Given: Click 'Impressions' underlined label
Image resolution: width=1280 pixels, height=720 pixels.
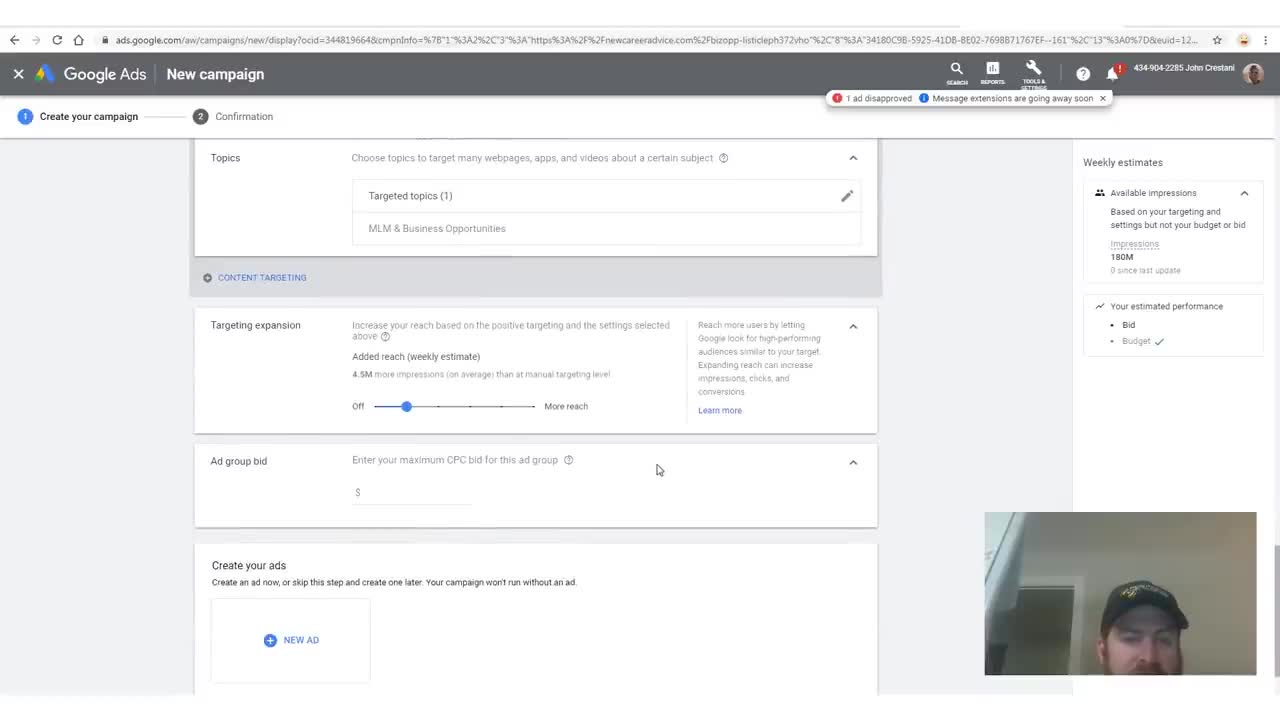Looking at the screenshot, I should click(1134, 244).
